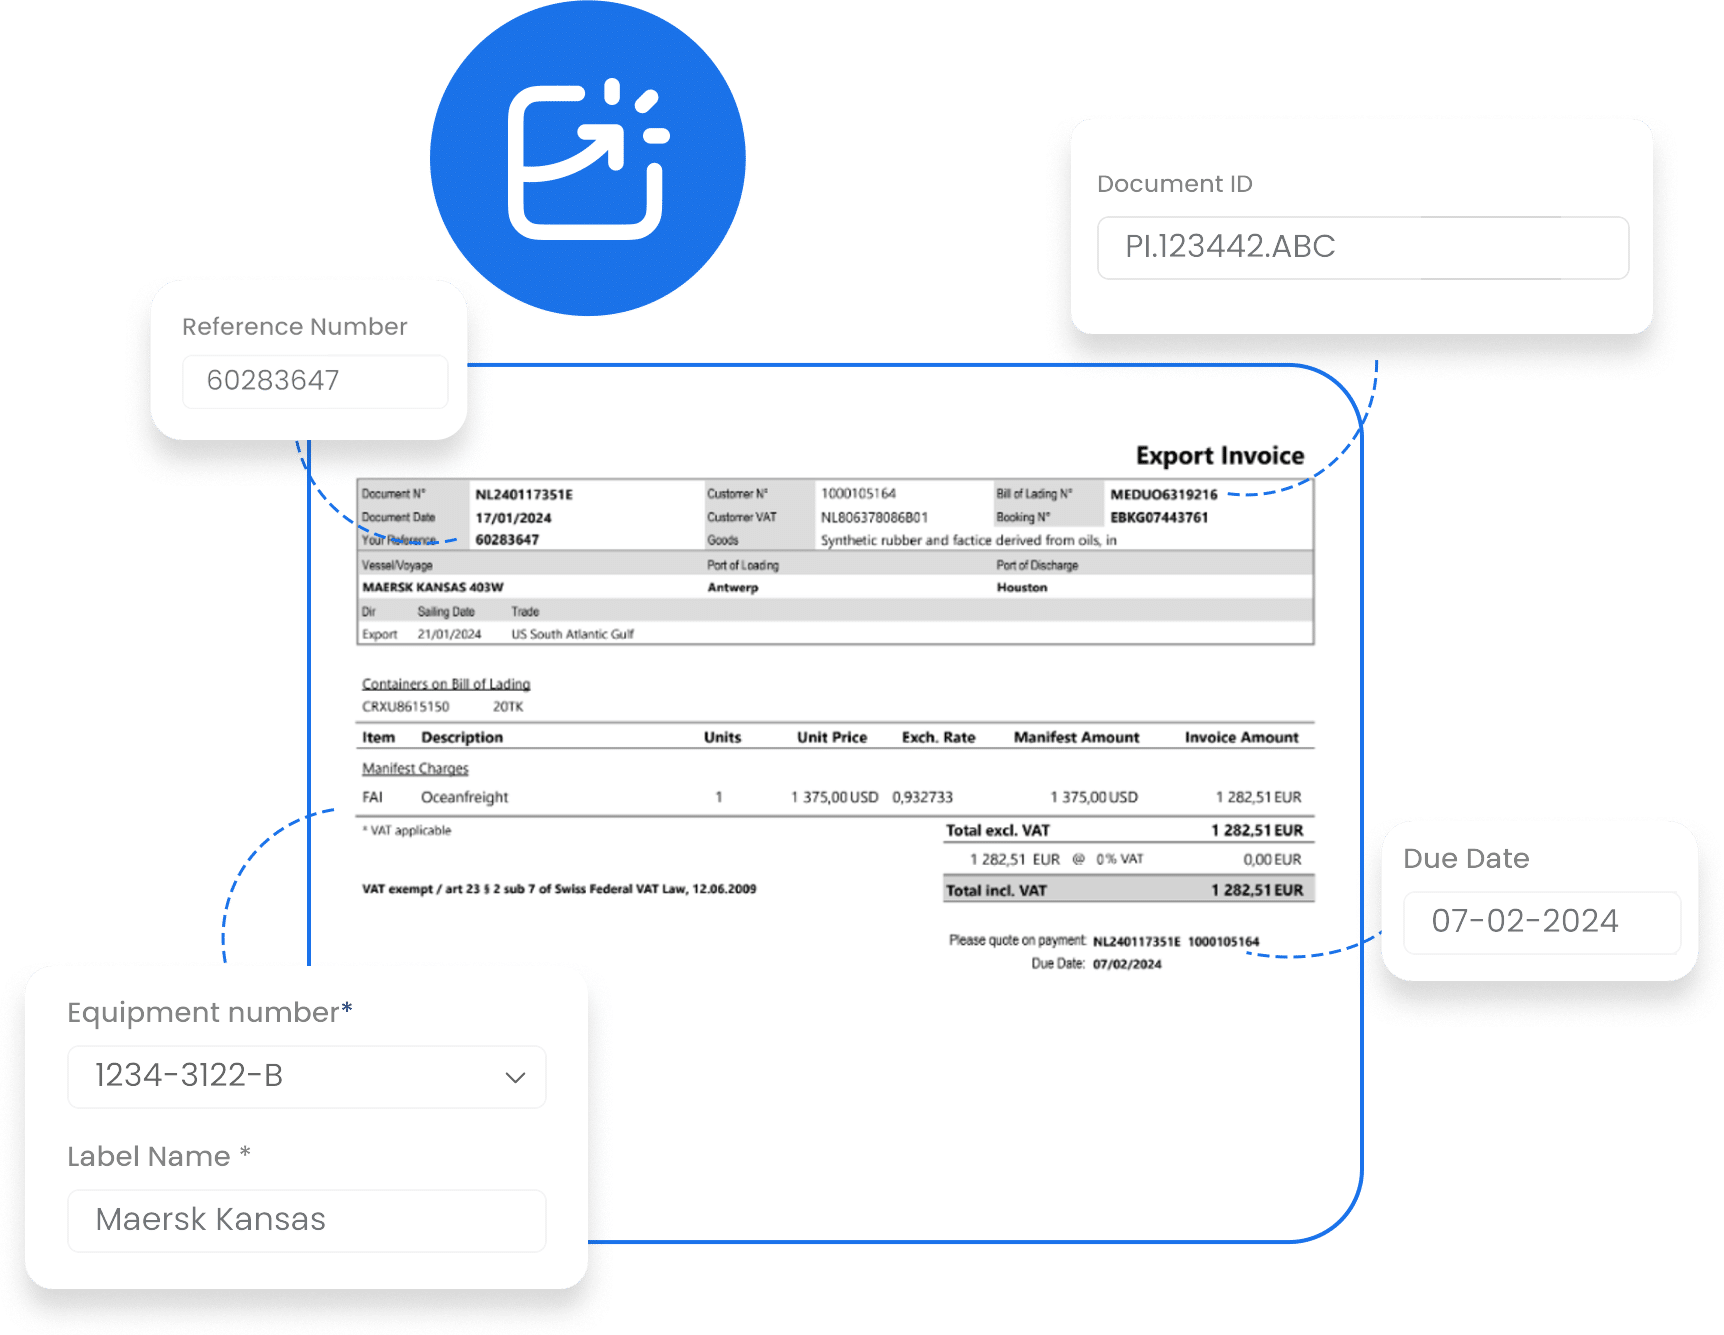Click vessel name MAERSK KANSAS 403W
Viewport: 1724px width, 1335px height.
point(433,587)
